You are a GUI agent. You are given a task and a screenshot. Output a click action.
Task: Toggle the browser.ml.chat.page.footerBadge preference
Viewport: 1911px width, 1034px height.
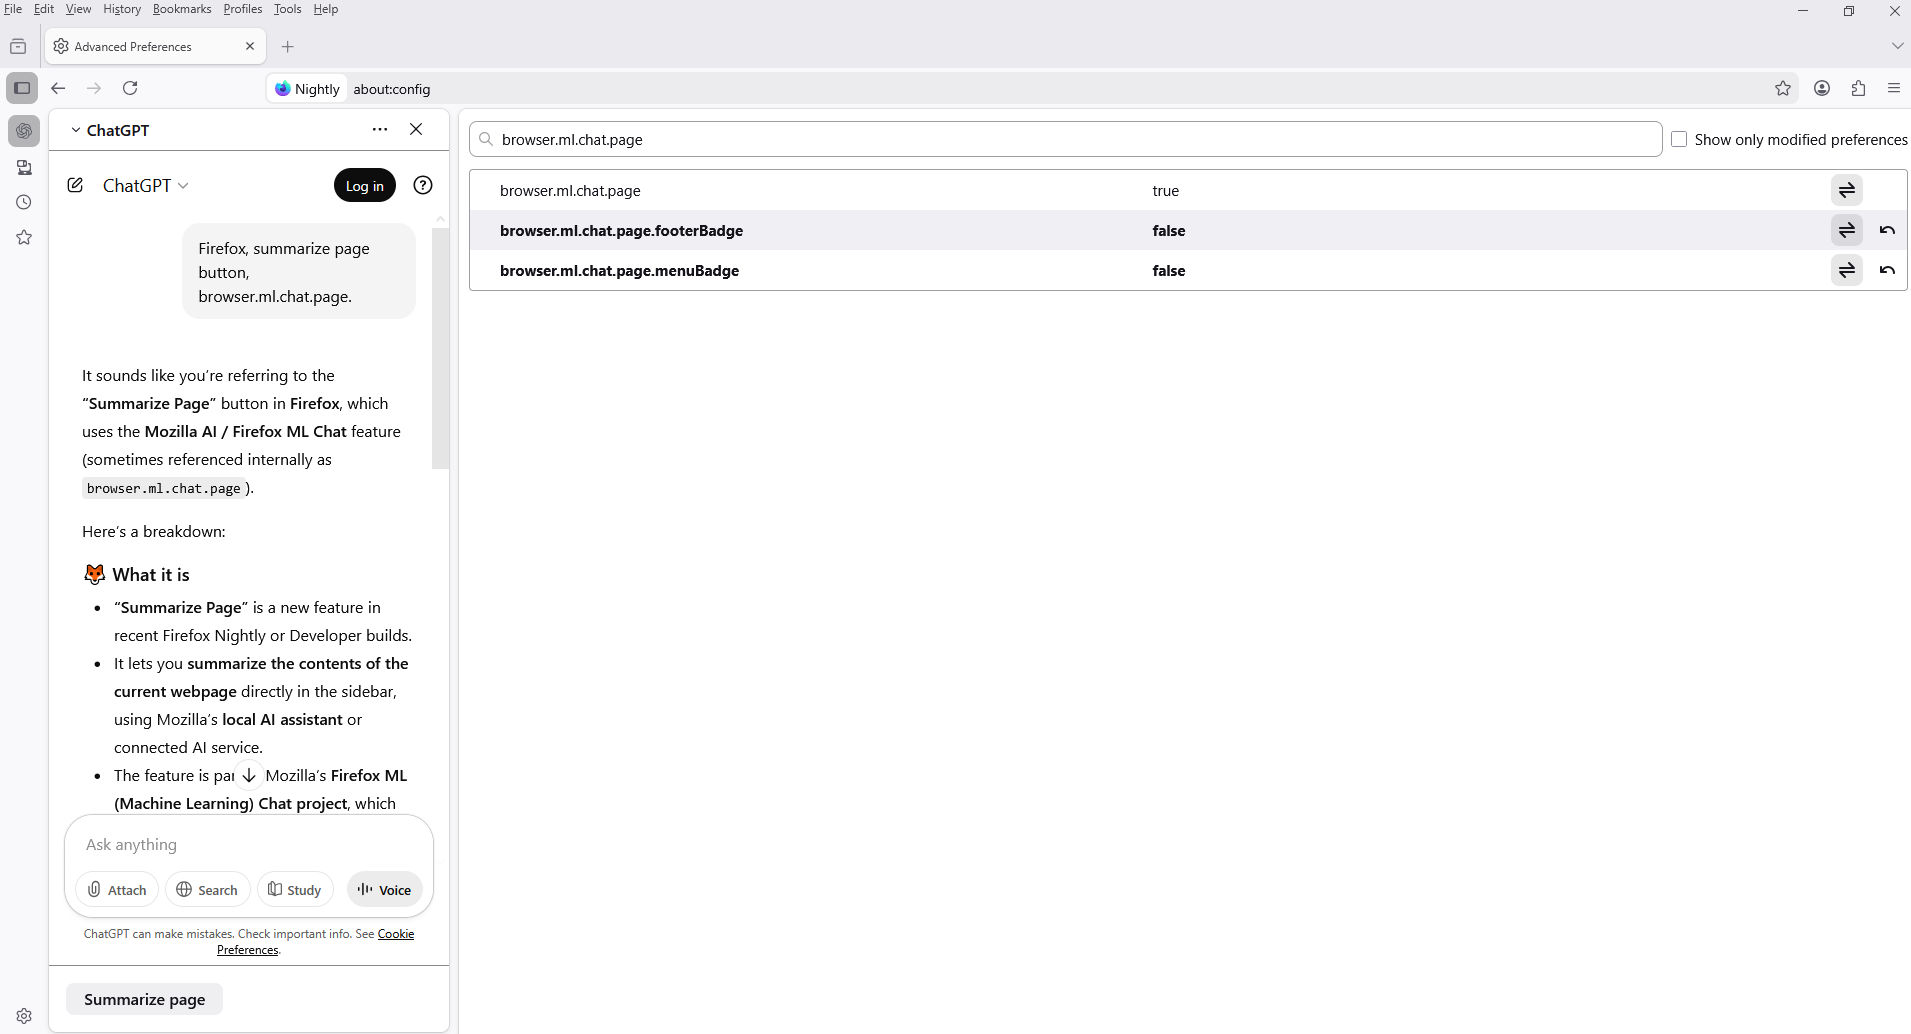(x=1847, y=230)
